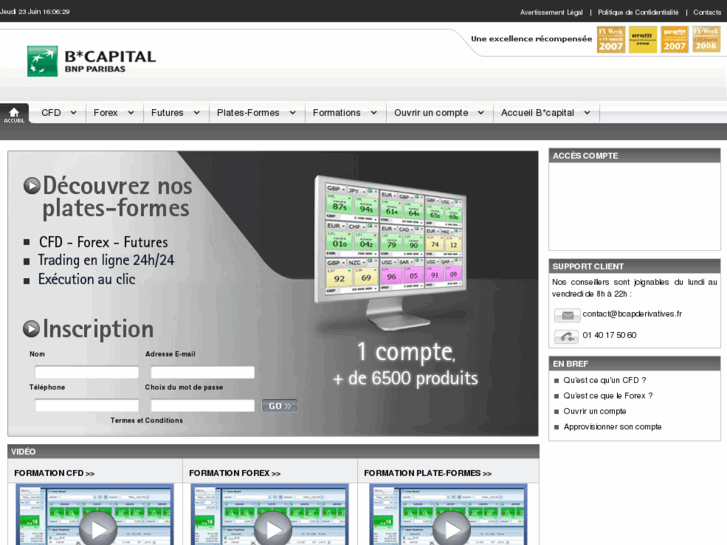Open the Politique de Confidentialité link
727x545 pixels.
(x=638, y=12)
